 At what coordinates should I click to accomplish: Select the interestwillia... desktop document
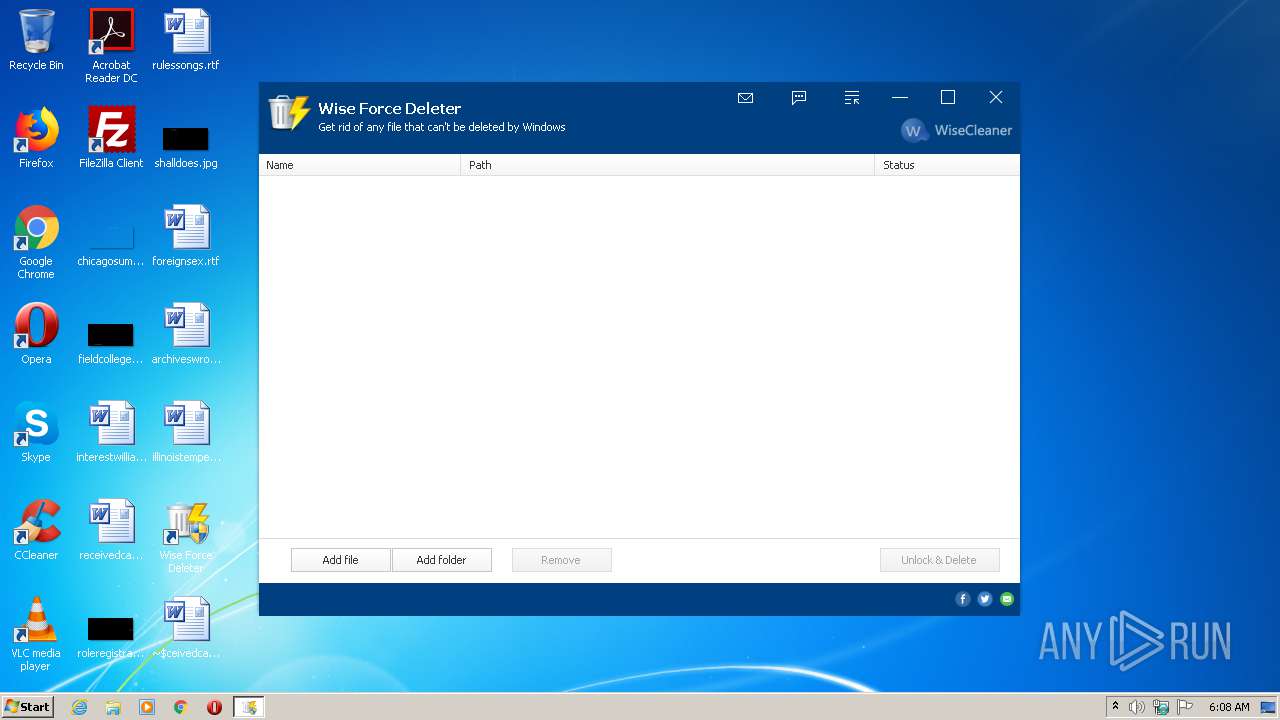click(111, 432)
